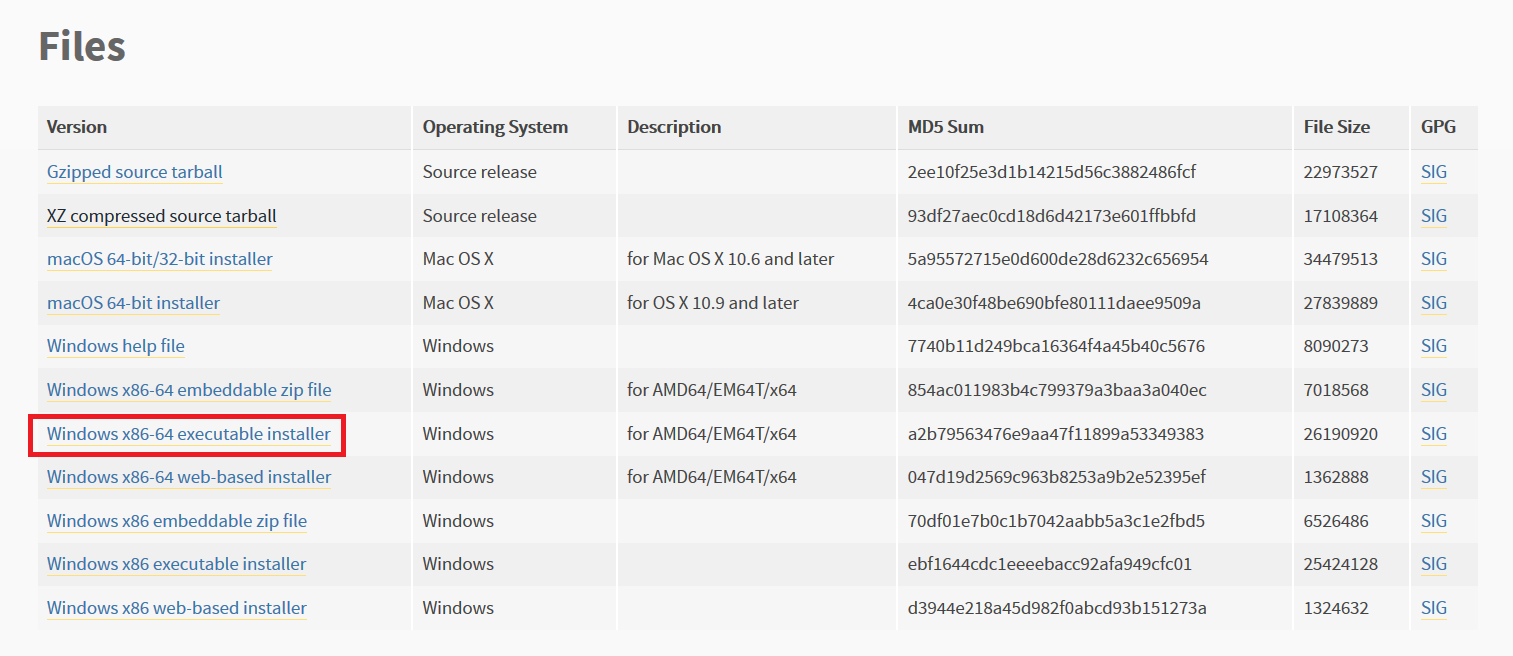Screen dimensions: 1513x656
Task: Click file size 1324632
Action: (1336, 608)
